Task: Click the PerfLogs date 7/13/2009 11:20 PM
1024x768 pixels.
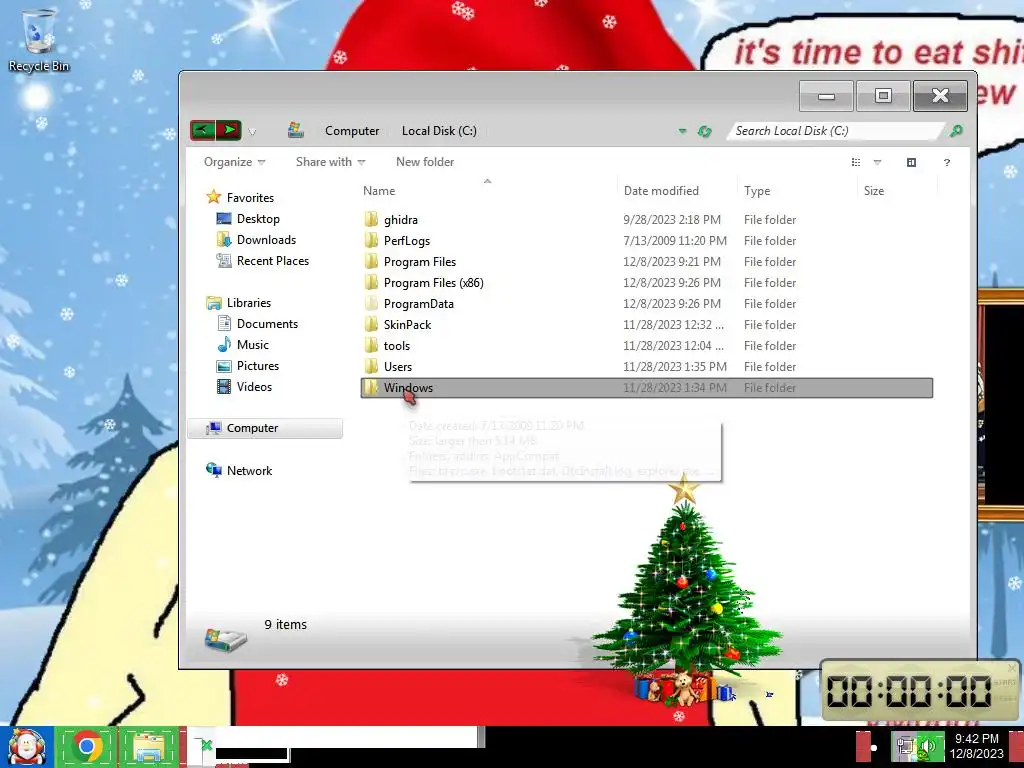Action: 675,241
